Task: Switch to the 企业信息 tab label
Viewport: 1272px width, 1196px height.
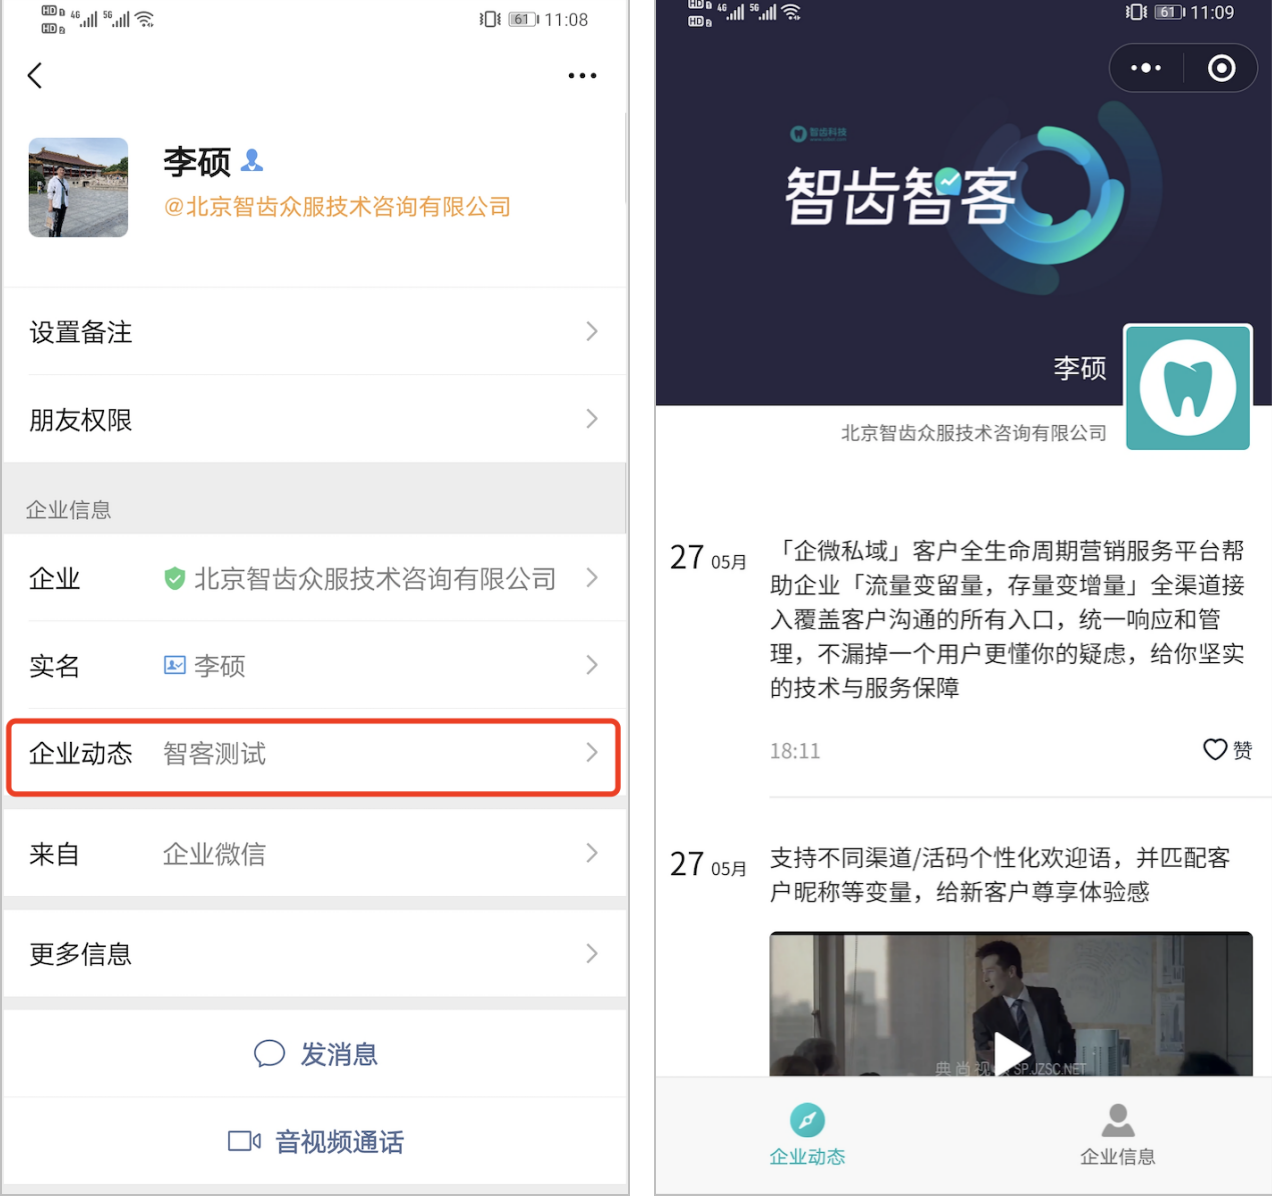Action: click(1118, 1157)
